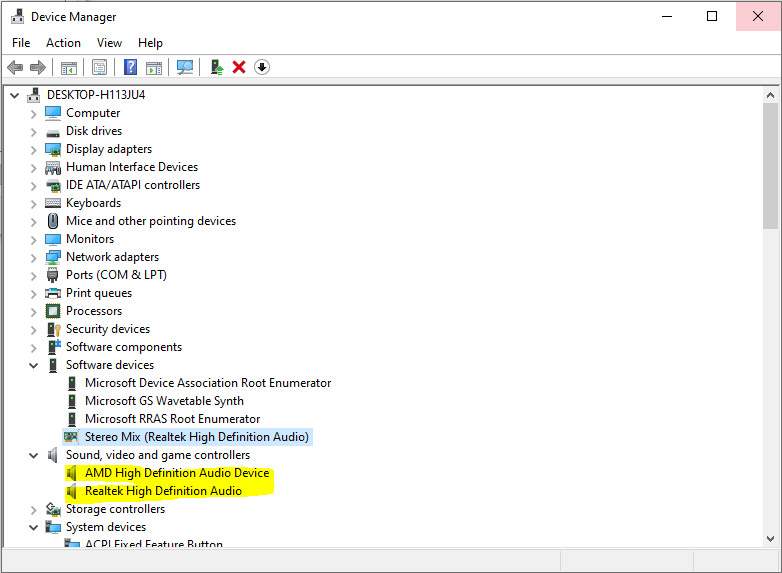Collapse the System devices category

click(x=33, y=527)
